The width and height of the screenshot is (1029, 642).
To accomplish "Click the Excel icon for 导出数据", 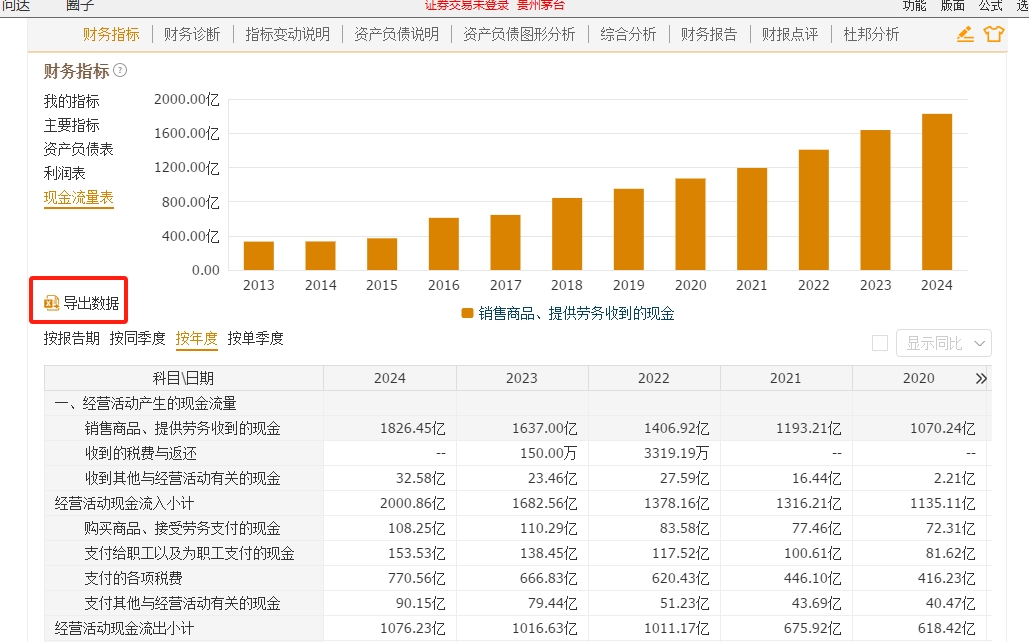I will [x=51, y=303].
